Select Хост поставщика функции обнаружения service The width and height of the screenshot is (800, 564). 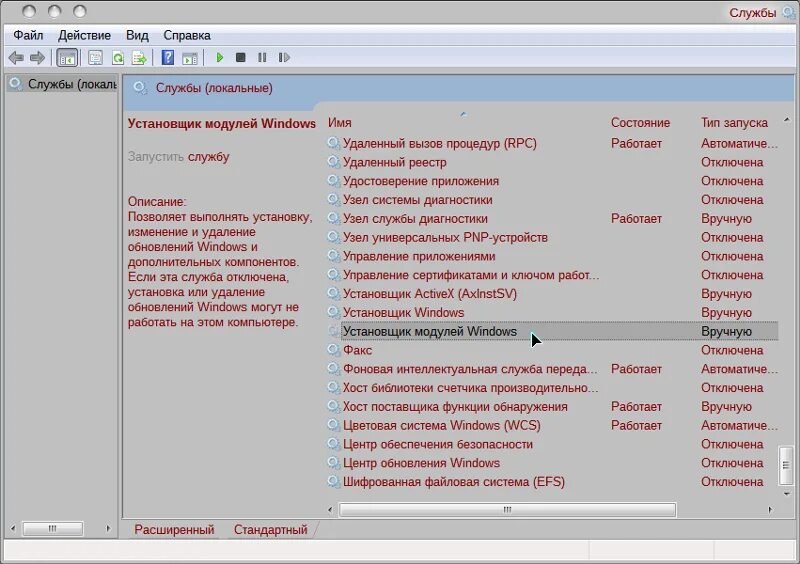[x=552, y=407]
